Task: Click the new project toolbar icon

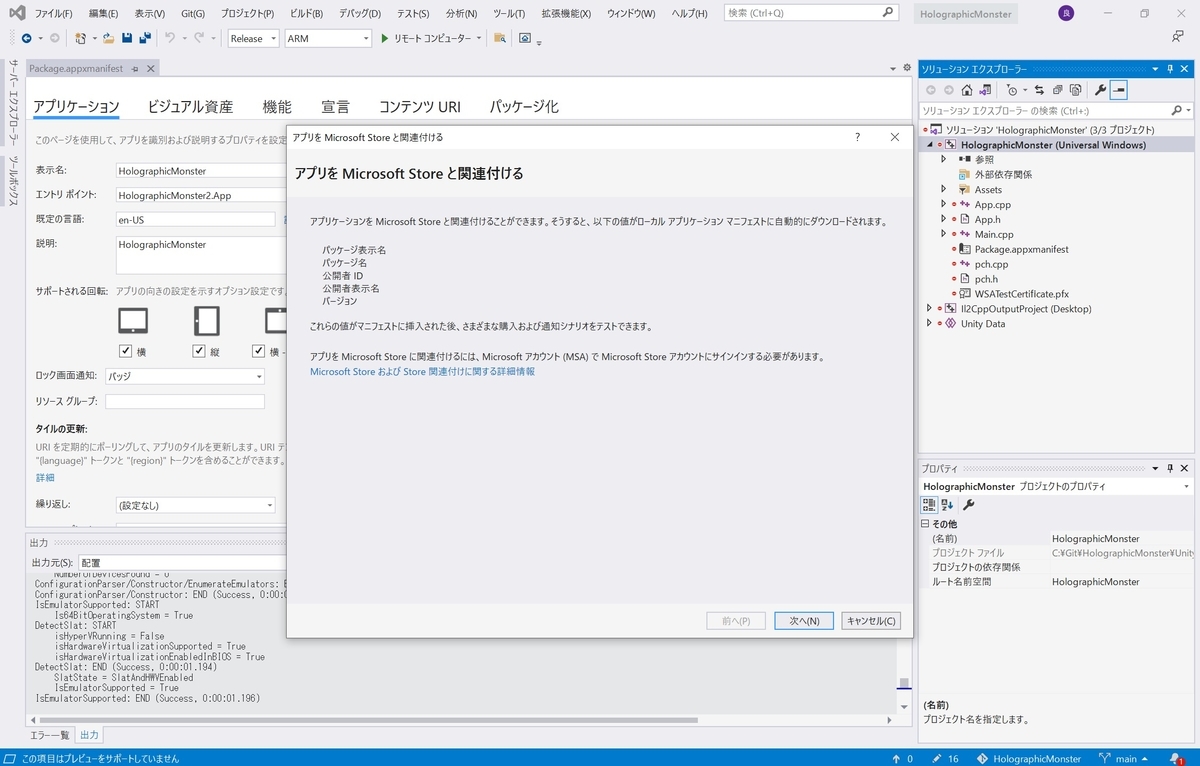Action: coord(80,38)
